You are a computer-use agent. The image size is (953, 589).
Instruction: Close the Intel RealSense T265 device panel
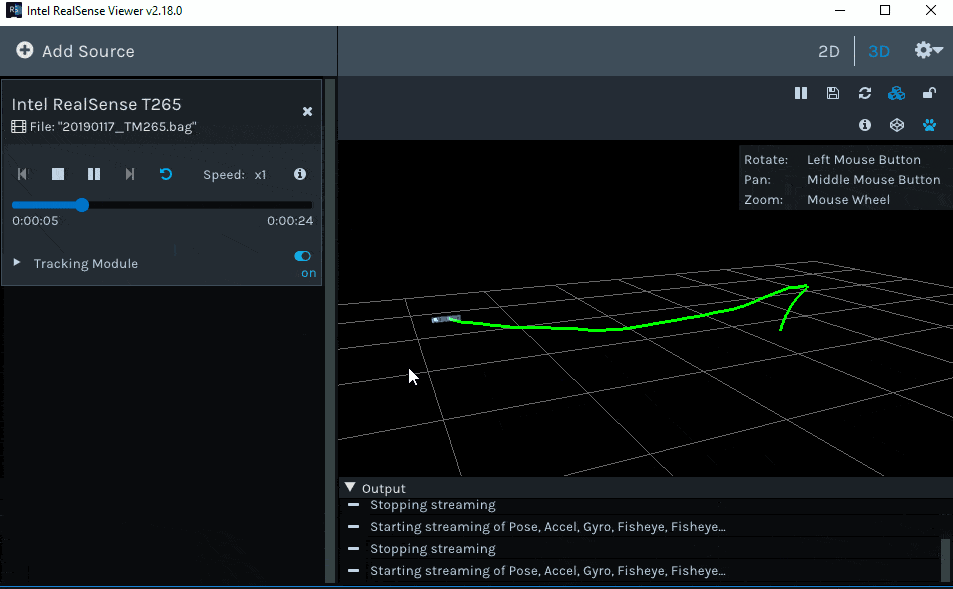click(308, 111)
